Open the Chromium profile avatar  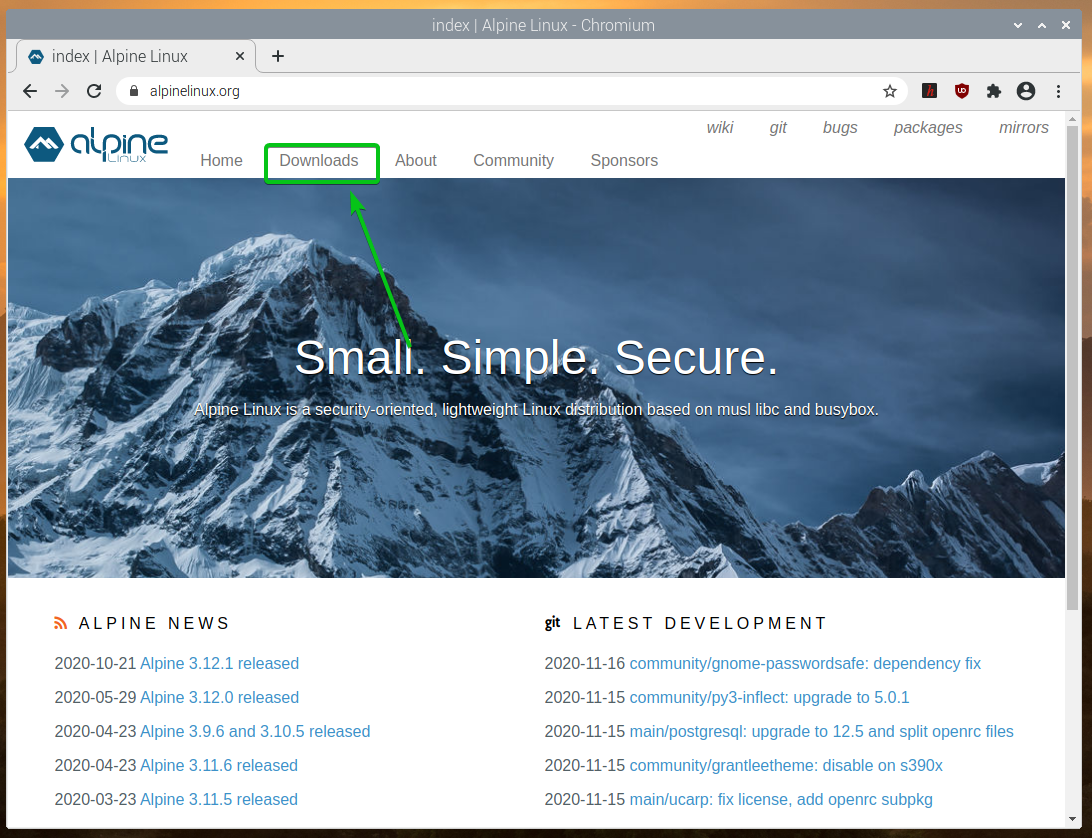(1025, 91)
